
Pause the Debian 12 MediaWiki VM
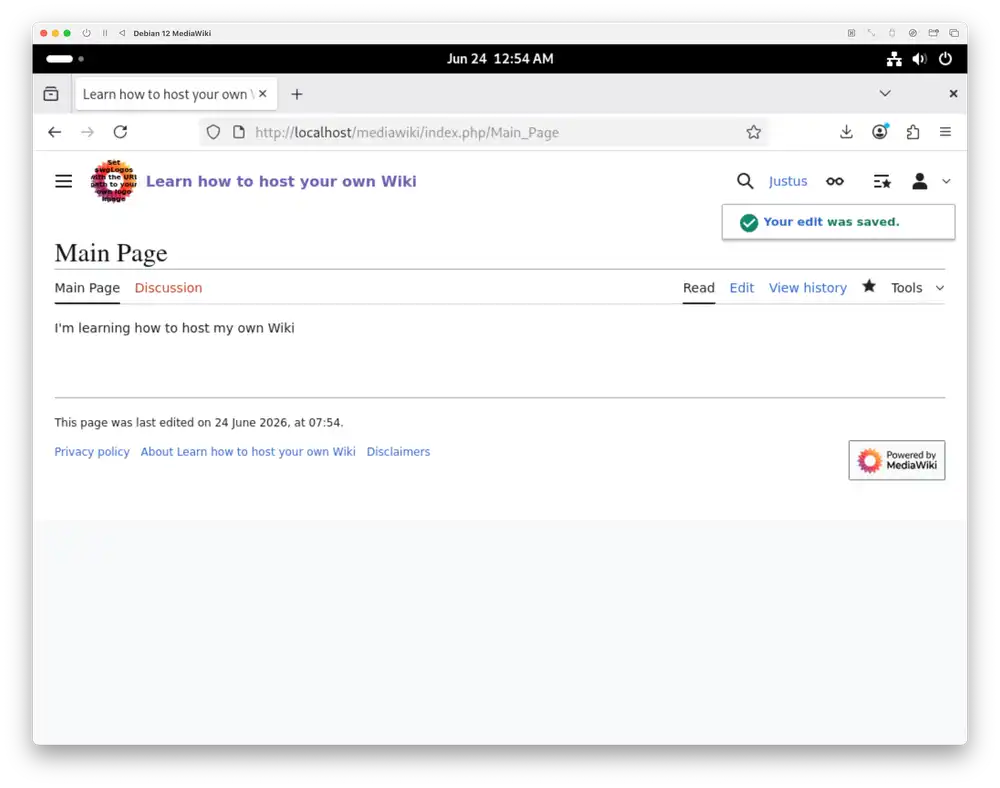click(x=105, y=33)
